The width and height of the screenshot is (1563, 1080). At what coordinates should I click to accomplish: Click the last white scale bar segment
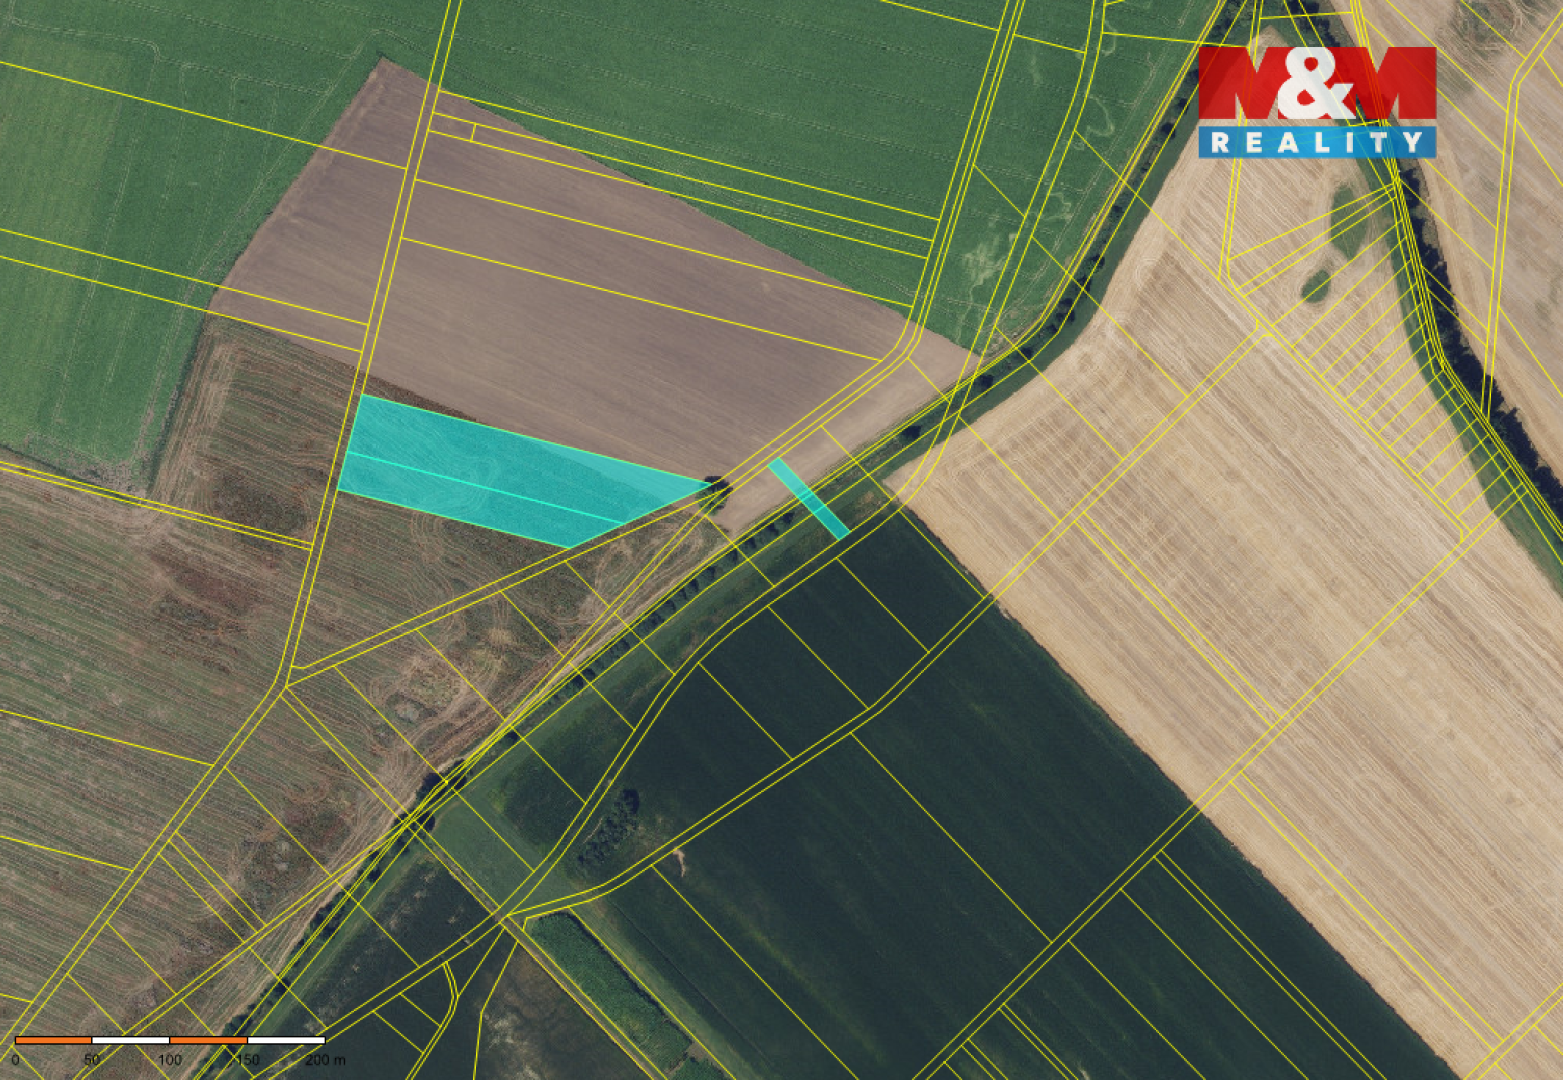(286, 1041)
